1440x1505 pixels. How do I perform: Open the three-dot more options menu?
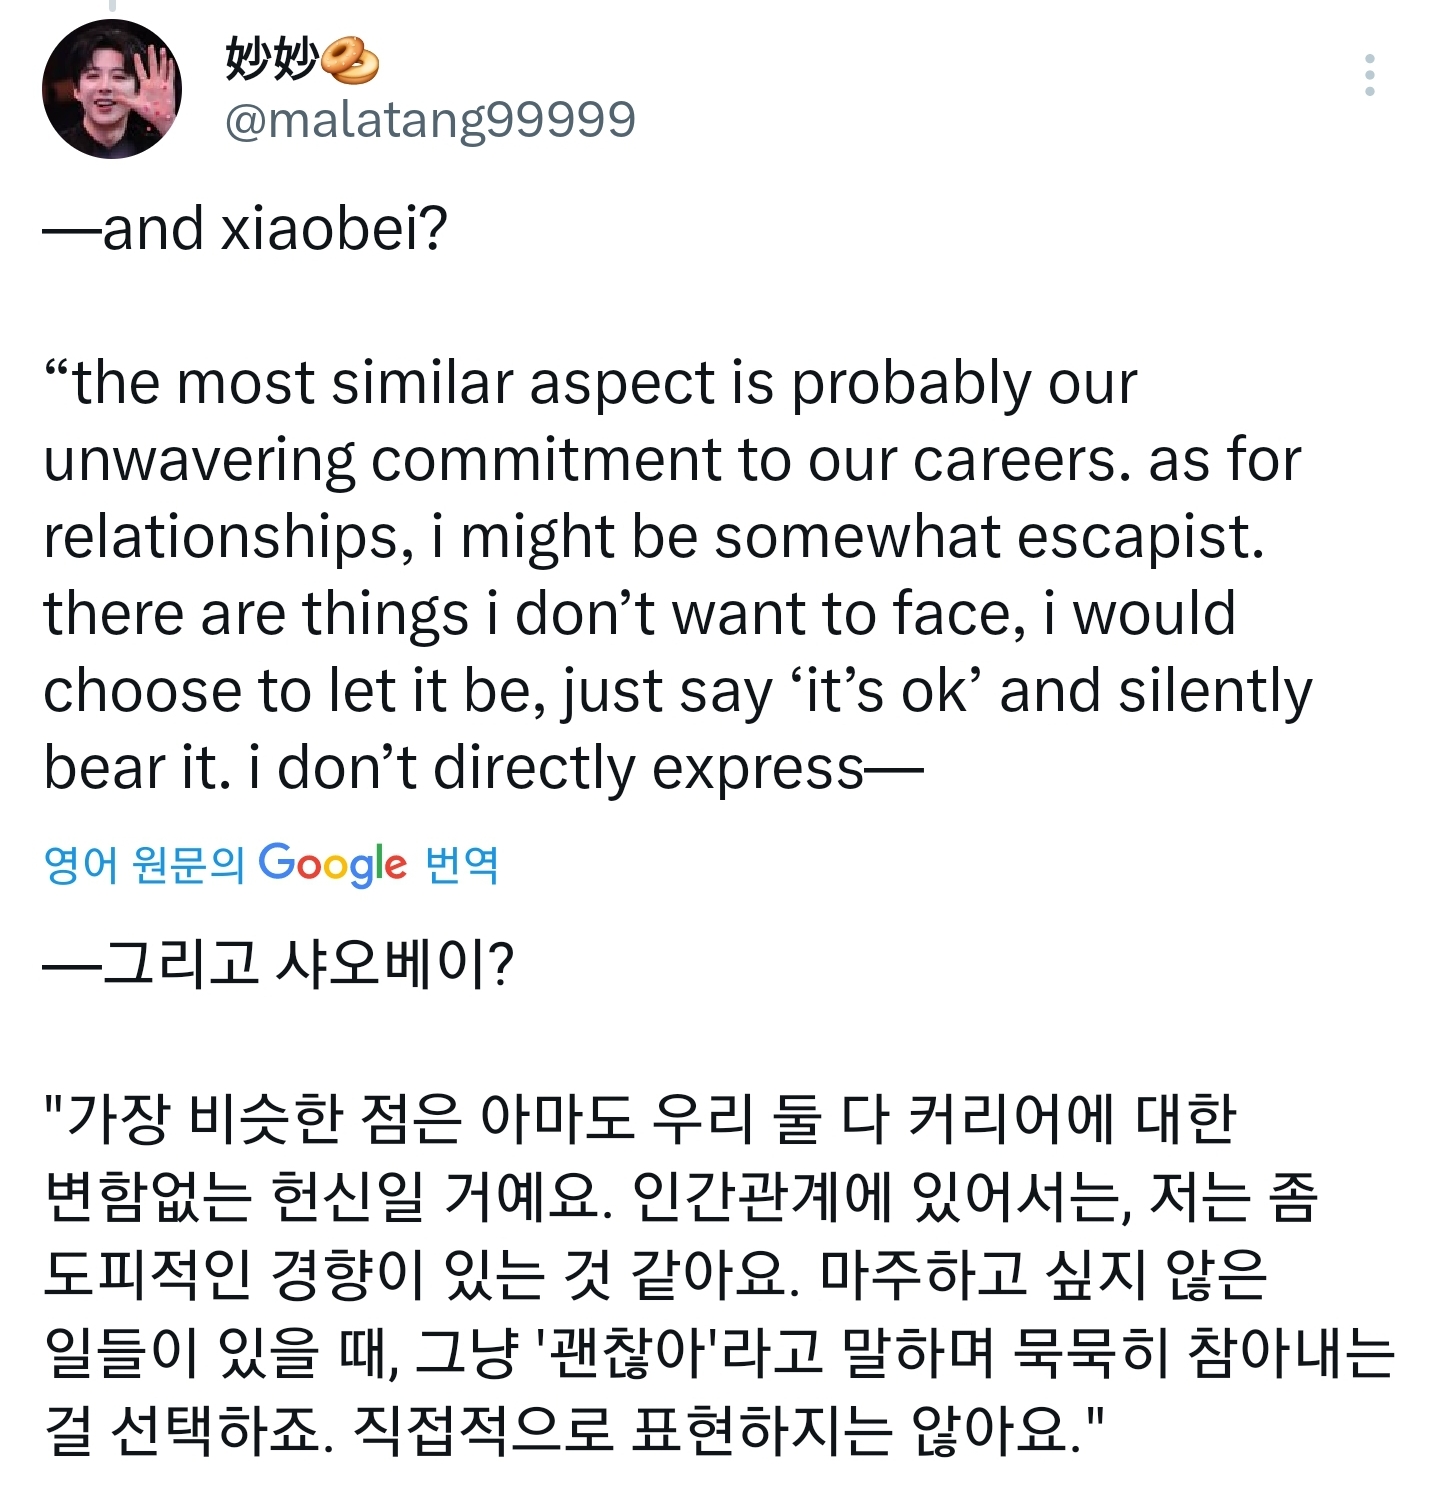pos(1369,75)
